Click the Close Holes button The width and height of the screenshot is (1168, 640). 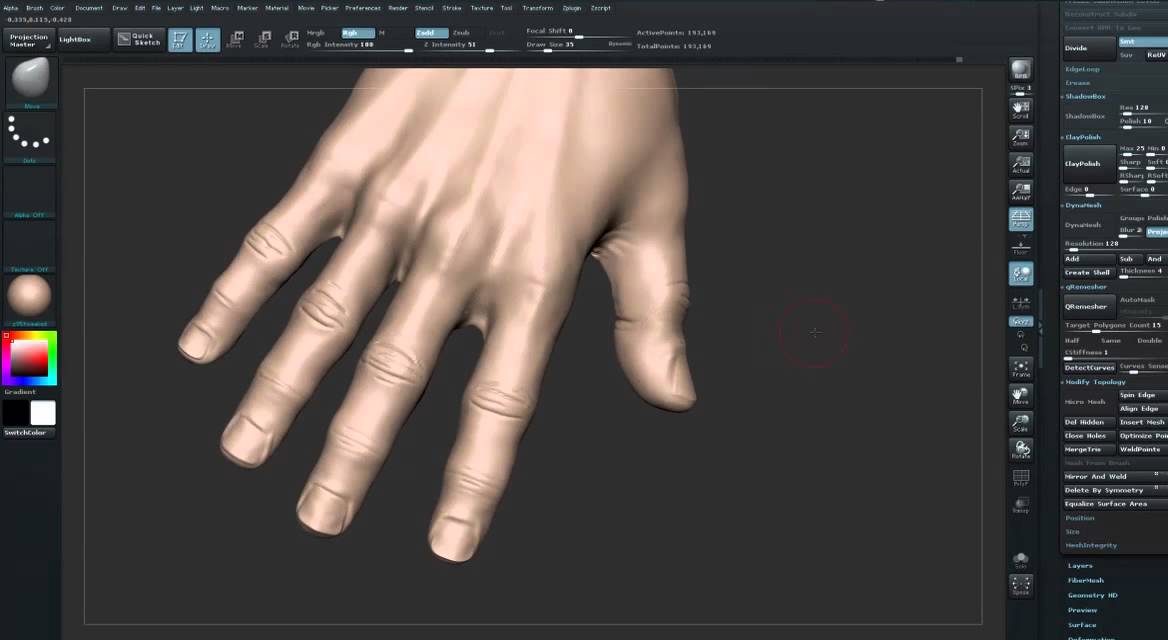[x=1089, y=436]
